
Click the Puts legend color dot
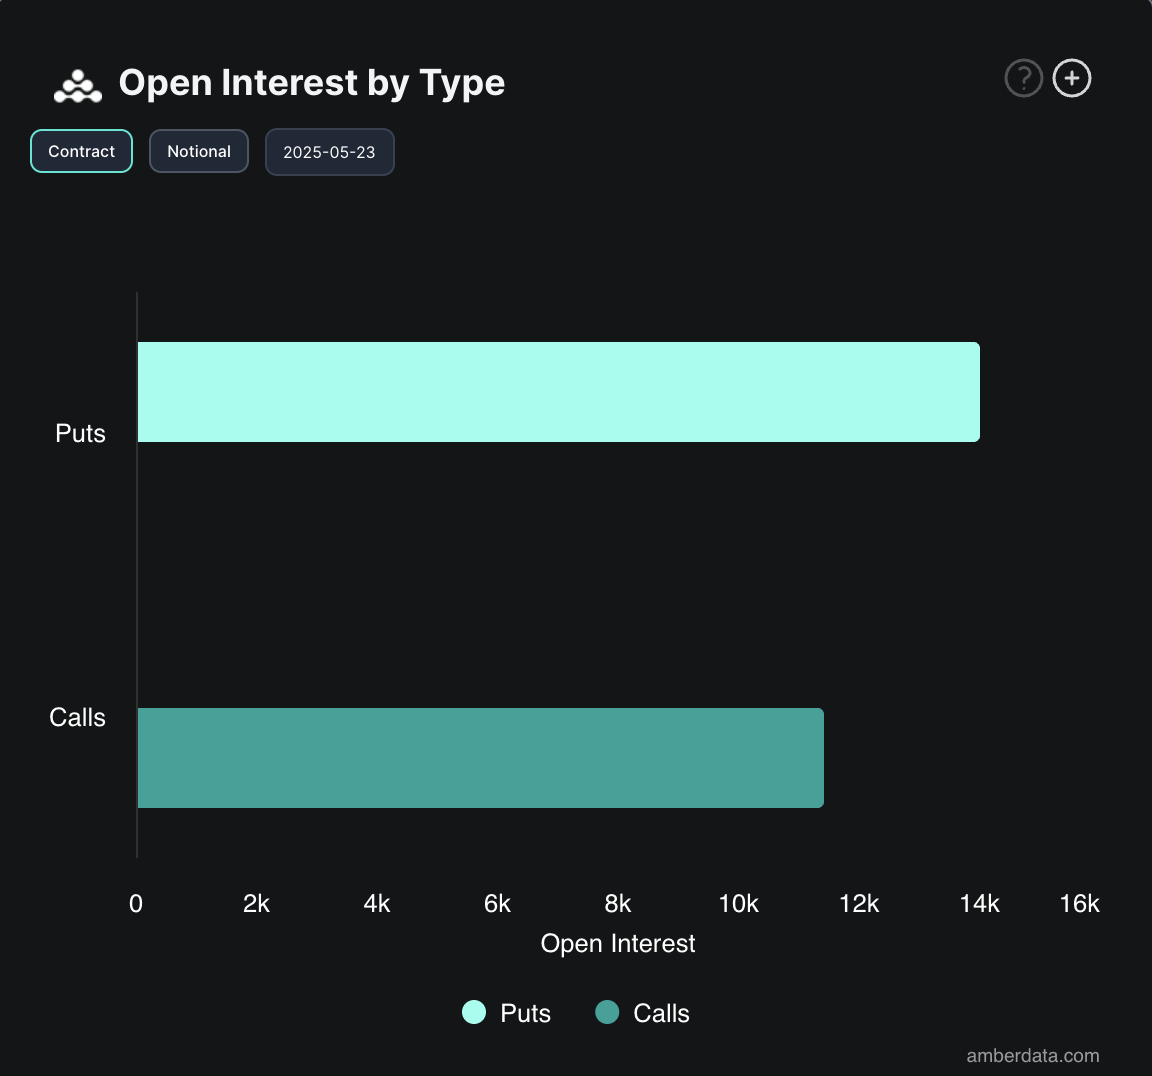[474, 1013]
